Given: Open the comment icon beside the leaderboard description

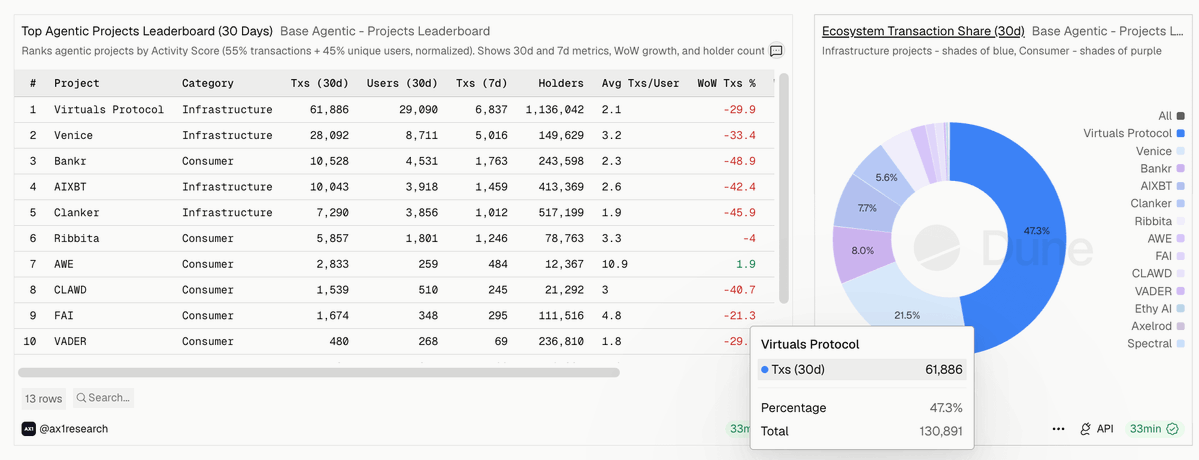Looking at the screenshot, I should pos(775,50).
